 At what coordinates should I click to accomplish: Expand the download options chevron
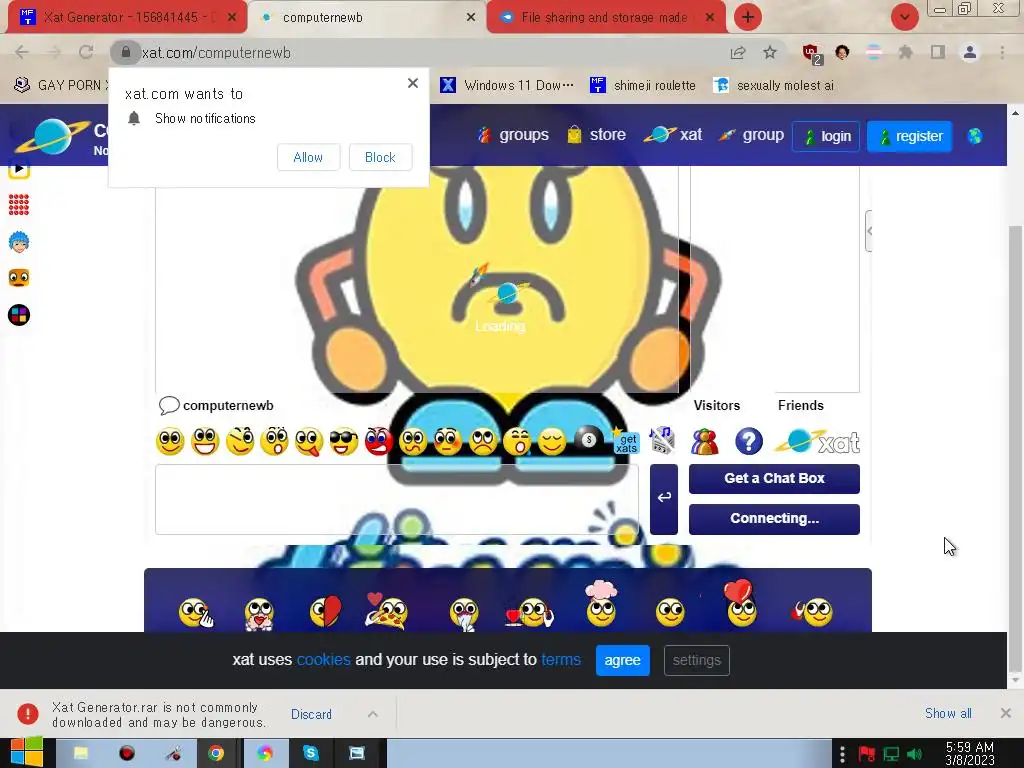pyautogui.click(x=373, y=714)
